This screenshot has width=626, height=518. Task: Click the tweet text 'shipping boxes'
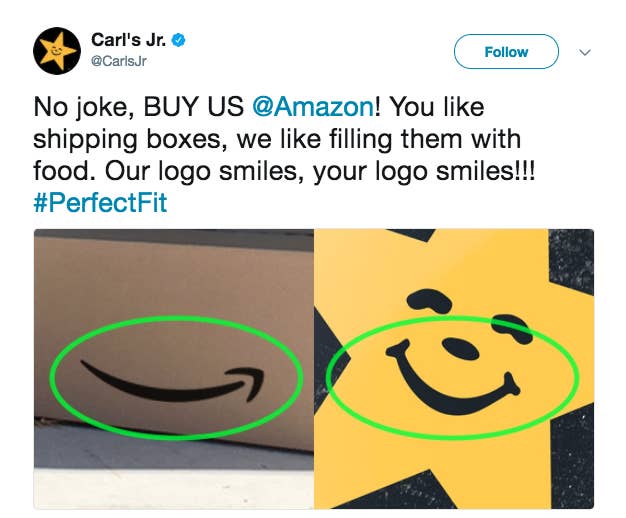pos(131,140)
